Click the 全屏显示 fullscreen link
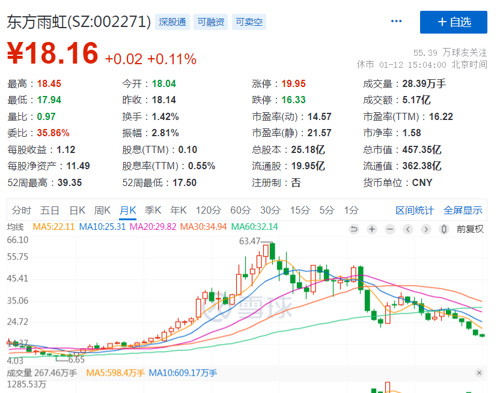 (x=463, y=210)
